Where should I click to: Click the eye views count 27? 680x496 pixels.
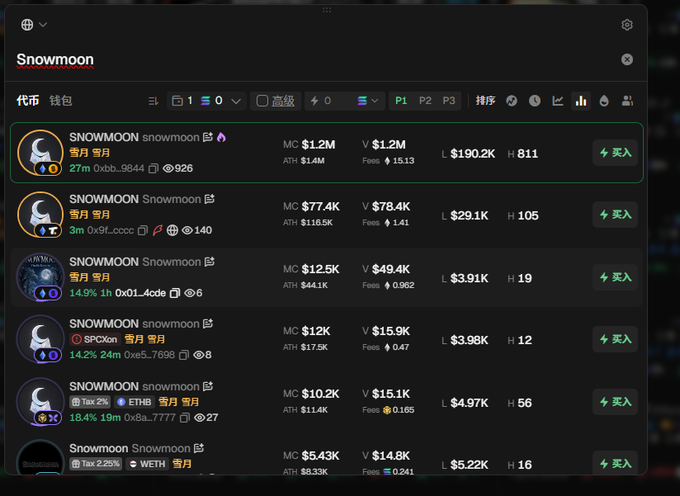[206, 418]
